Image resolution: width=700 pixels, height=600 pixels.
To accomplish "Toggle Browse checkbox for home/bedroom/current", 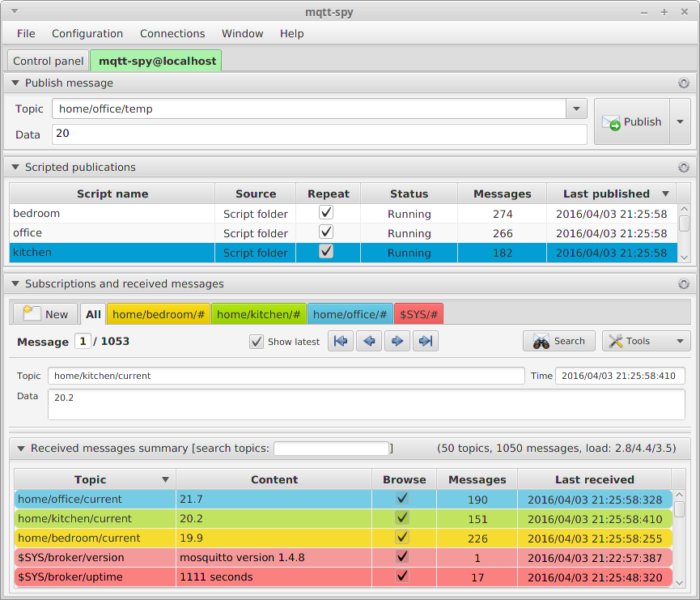I will pyautogui.click(x=402, y=537).
